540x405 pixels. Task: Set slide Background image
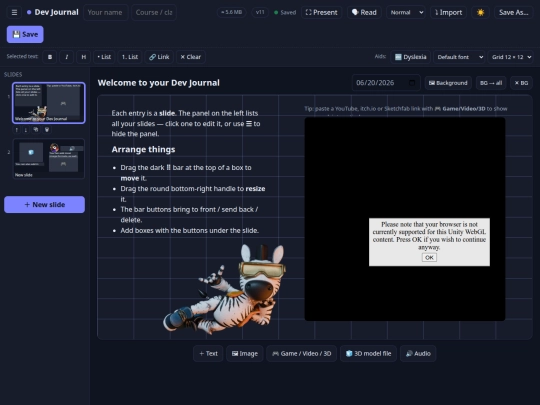click(x=448, y=83)
